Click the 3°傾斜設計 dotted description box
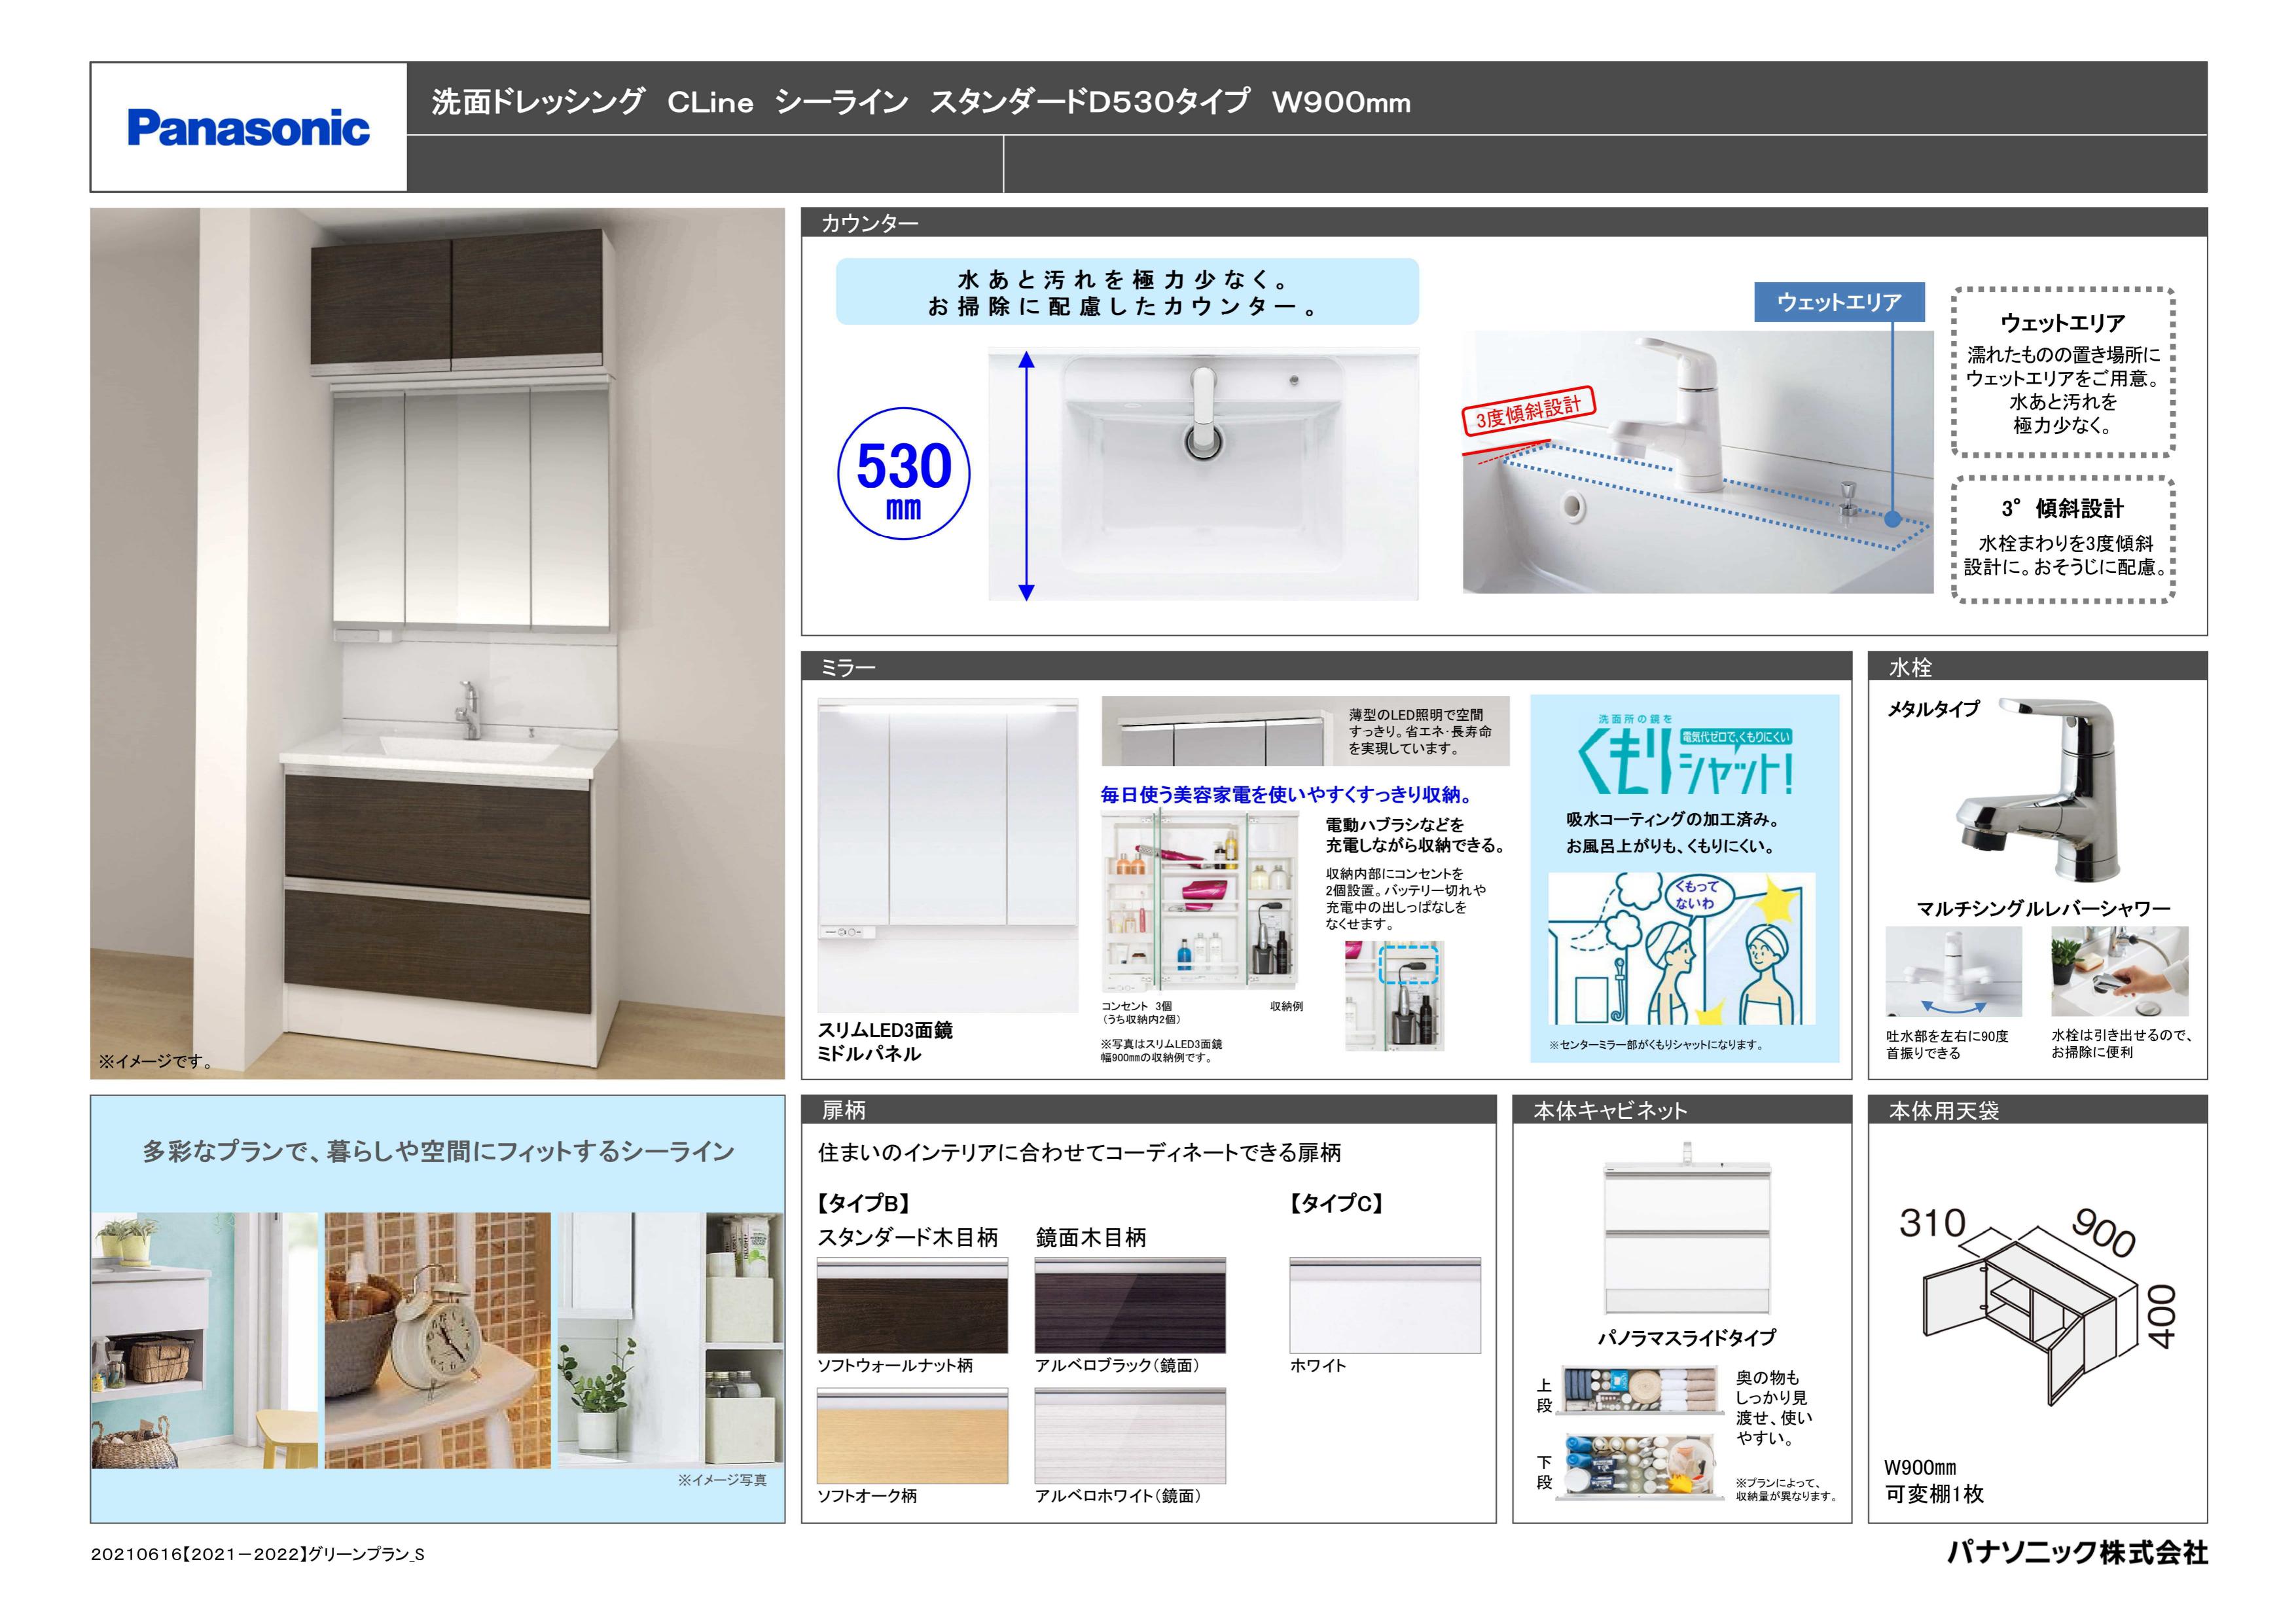The image size is (2296, 1623). pyautogui.click(x=2063, y=539)
